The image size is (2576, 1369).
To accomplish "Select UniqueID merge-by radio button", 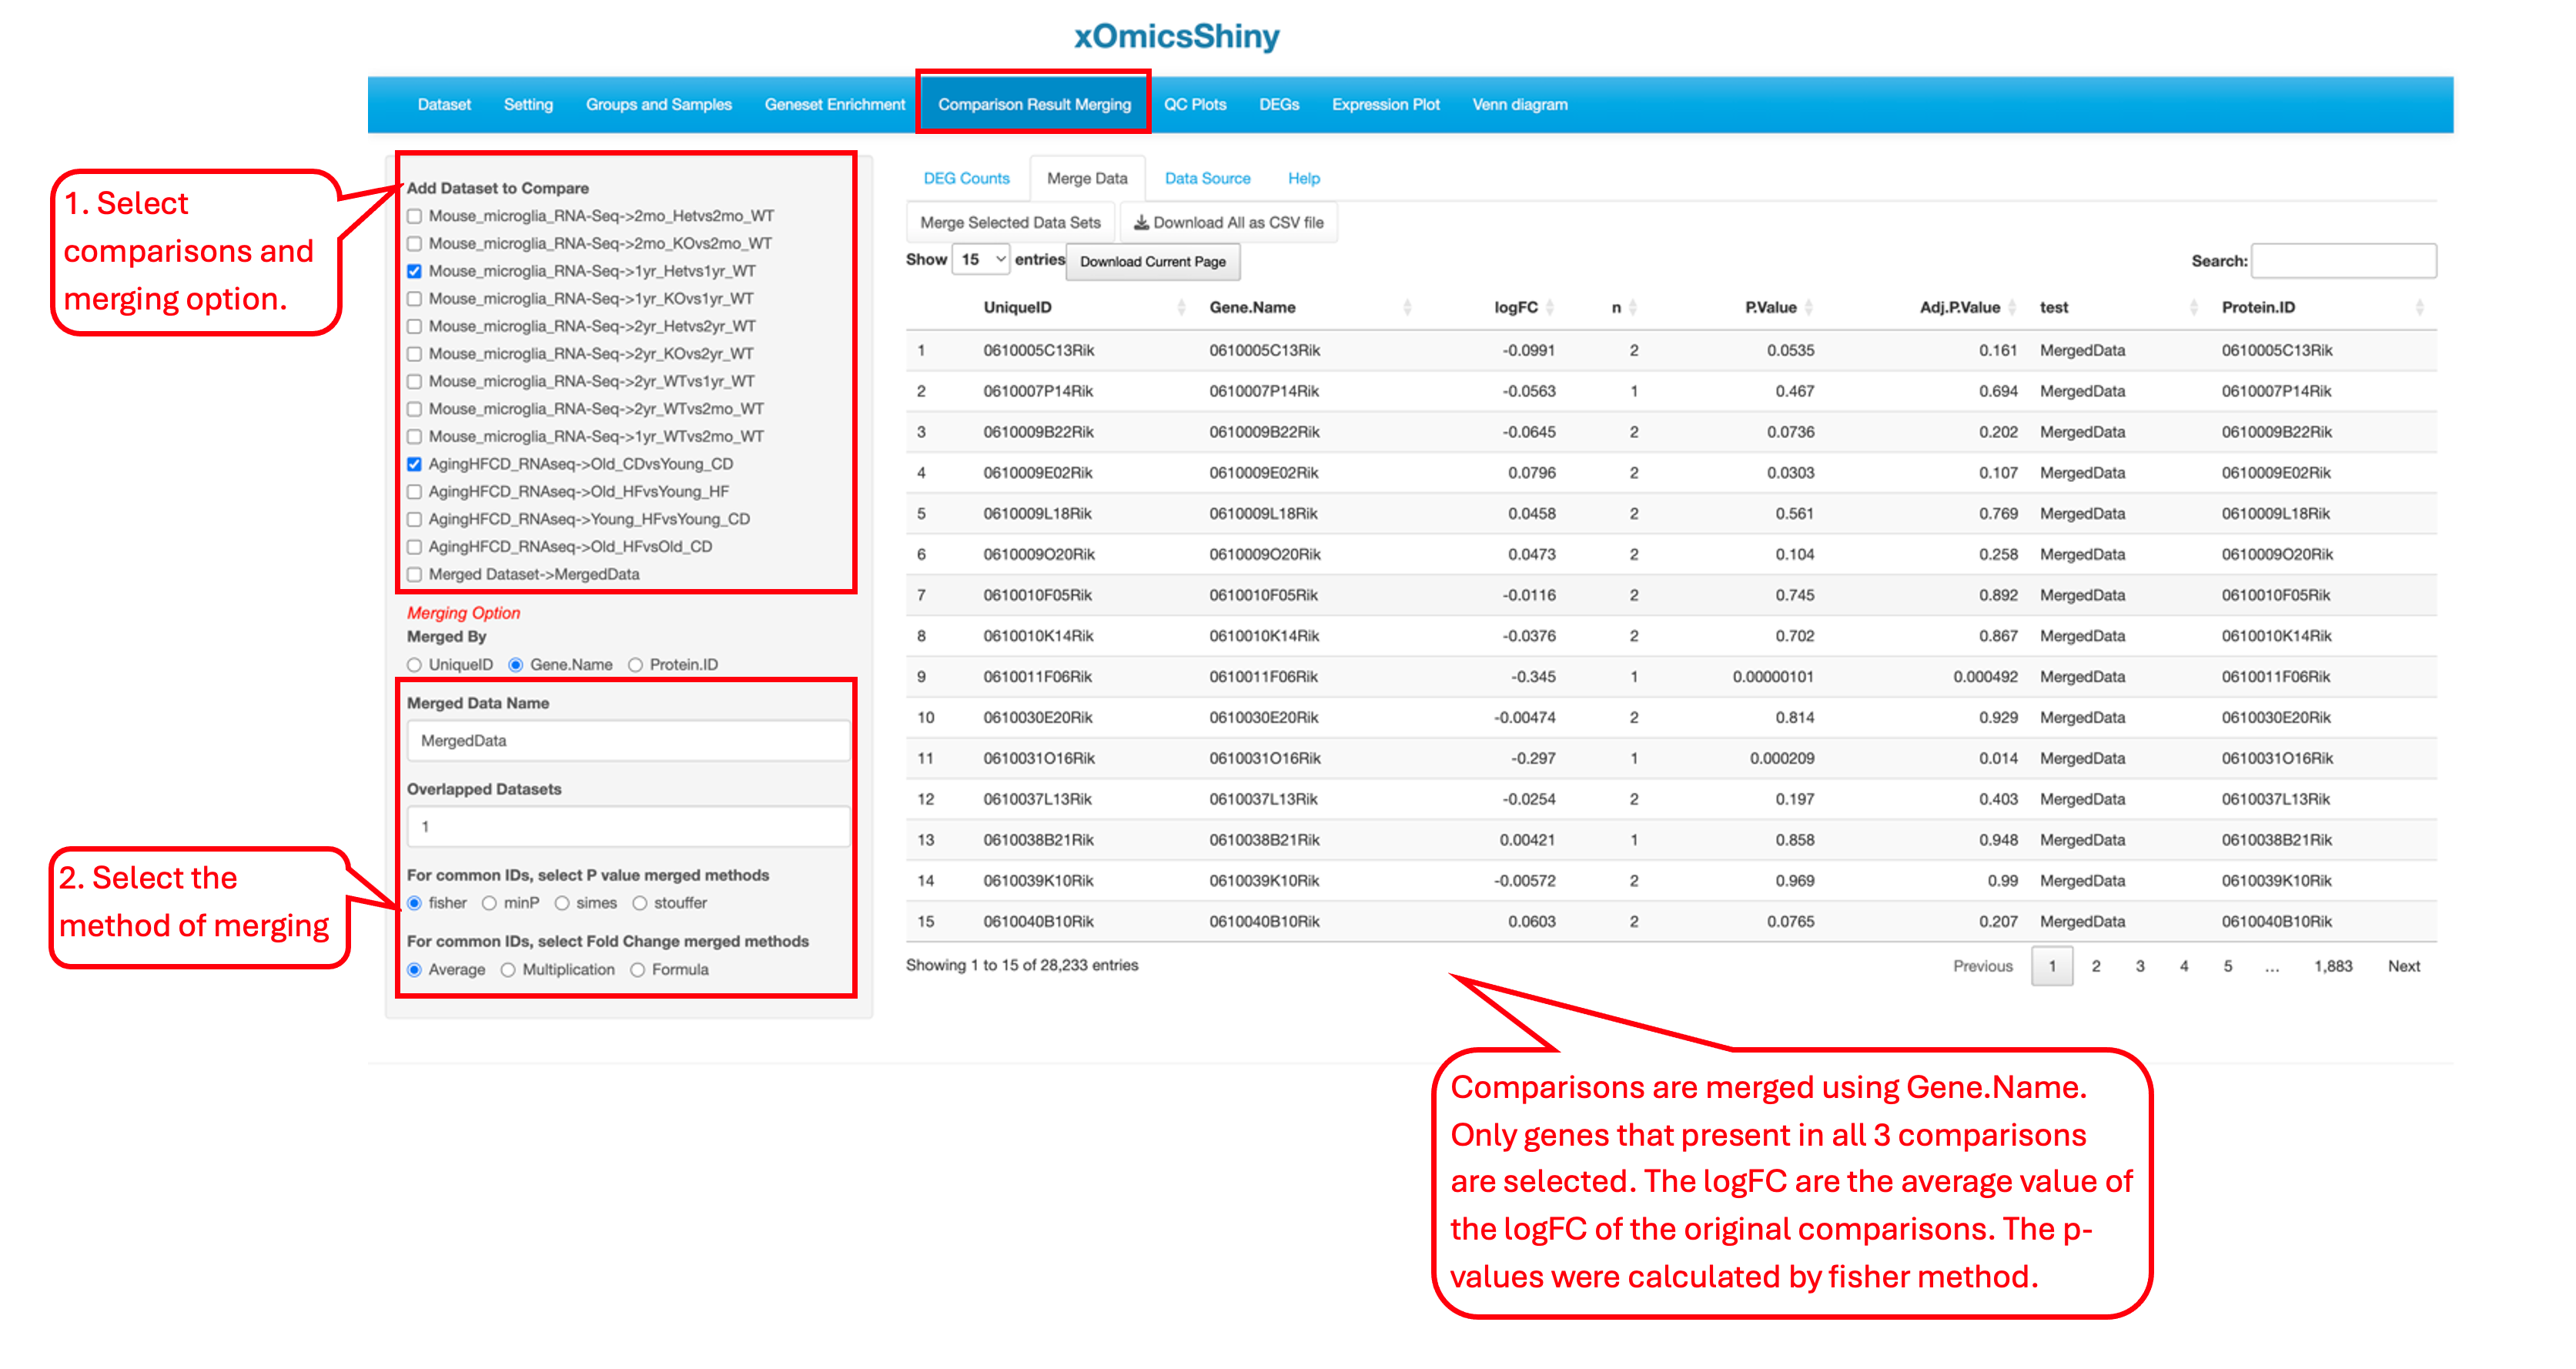I will point(414,665).
